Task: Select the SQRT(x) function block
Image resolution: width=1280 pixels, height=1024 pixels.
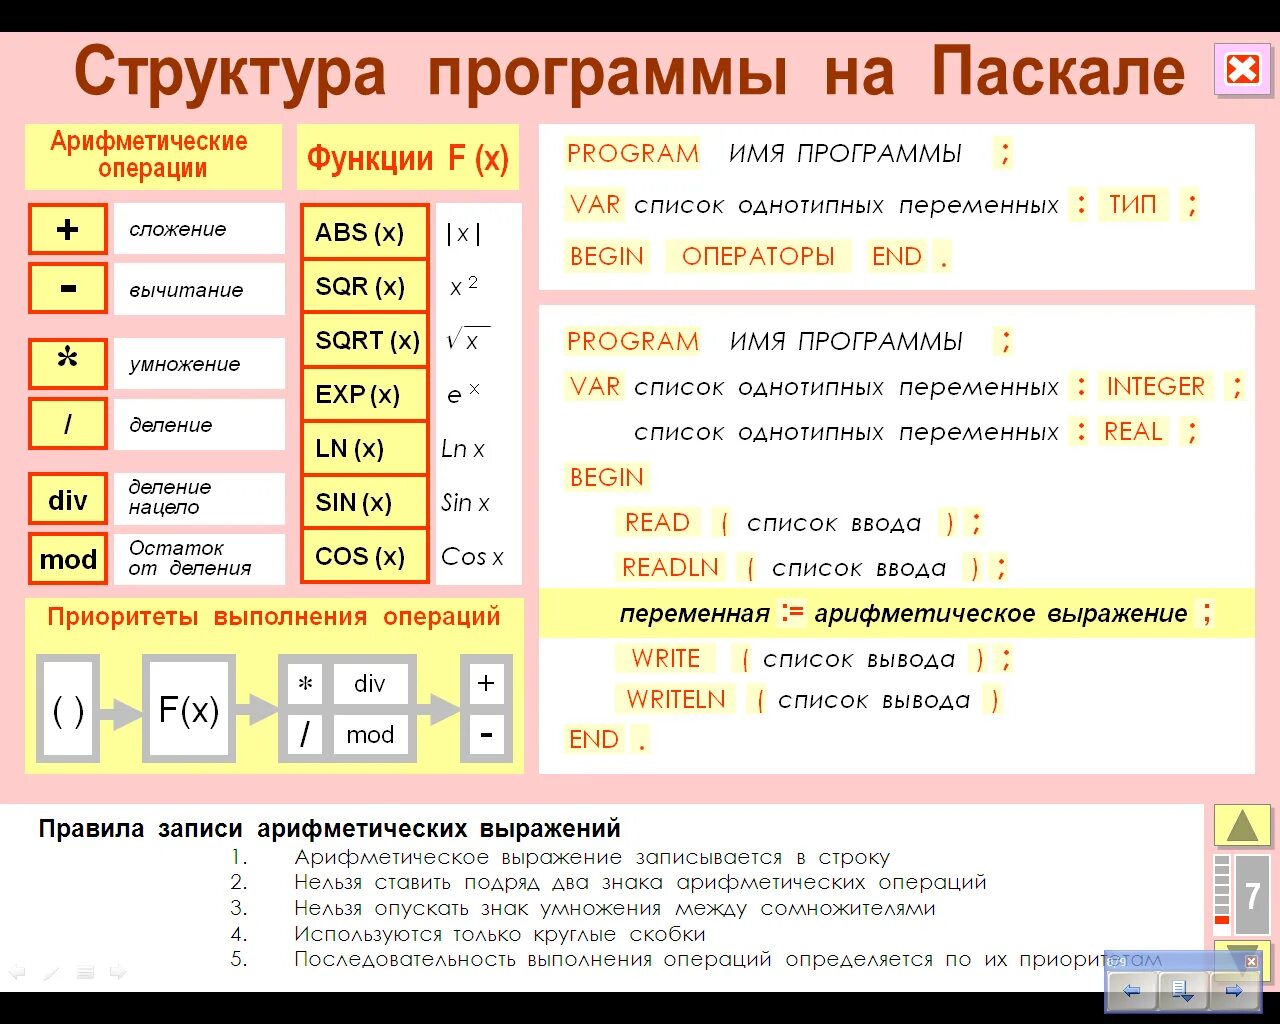Action: click(x=364, y=340)
